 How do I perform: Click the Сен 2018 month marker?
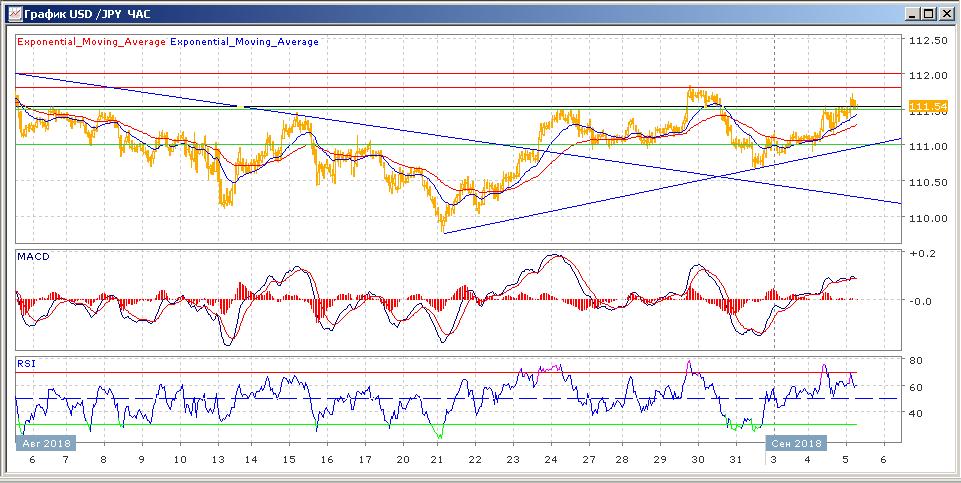point(796,443)
